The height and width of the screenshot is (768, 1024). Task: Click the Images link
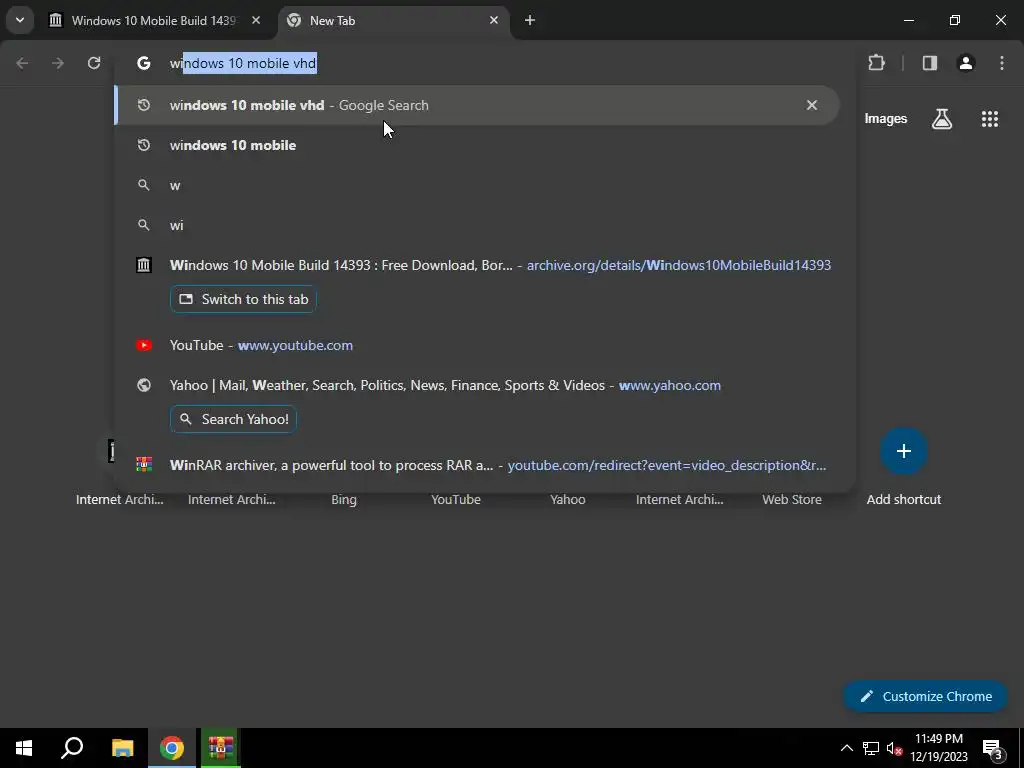coord(886,119)
